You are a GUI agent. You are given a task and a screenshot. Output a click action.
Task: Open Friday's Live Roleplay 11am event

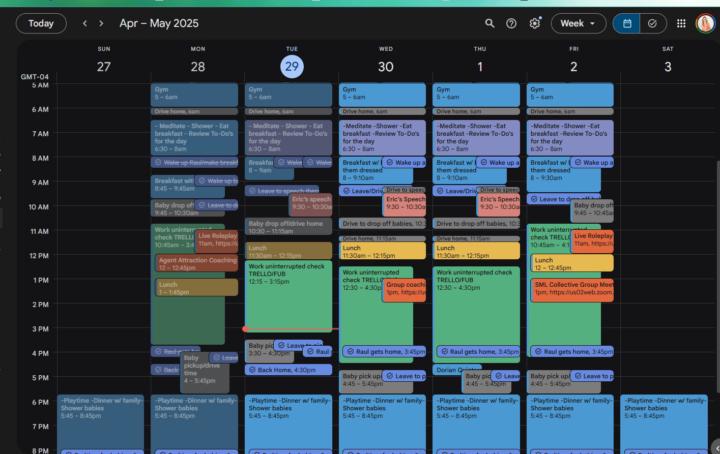(x=592, y=241)
